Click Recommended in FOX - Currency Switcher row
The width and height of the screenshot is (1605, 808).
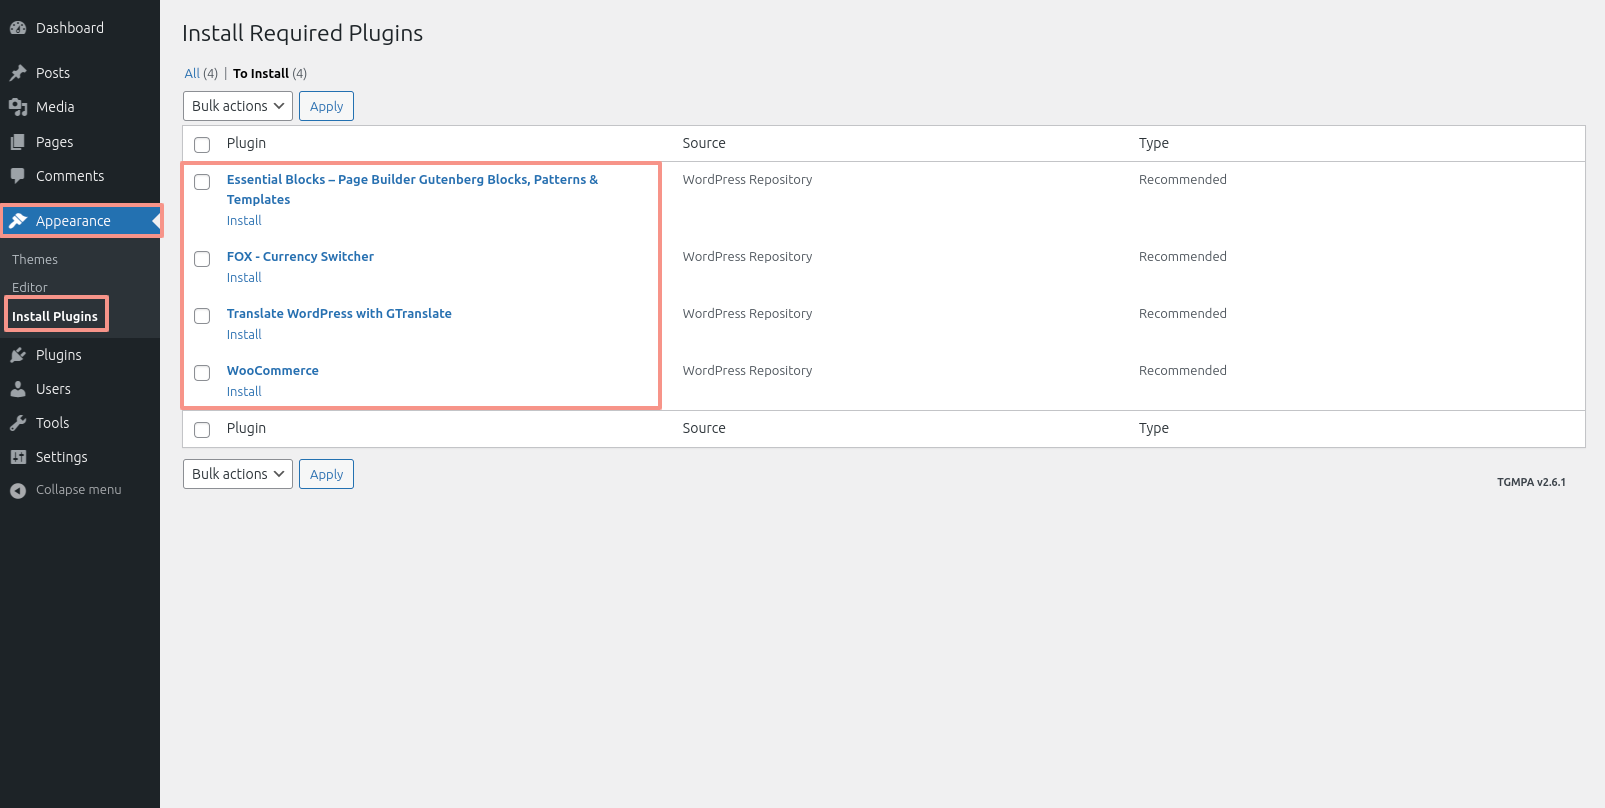tap(1183, 257)
